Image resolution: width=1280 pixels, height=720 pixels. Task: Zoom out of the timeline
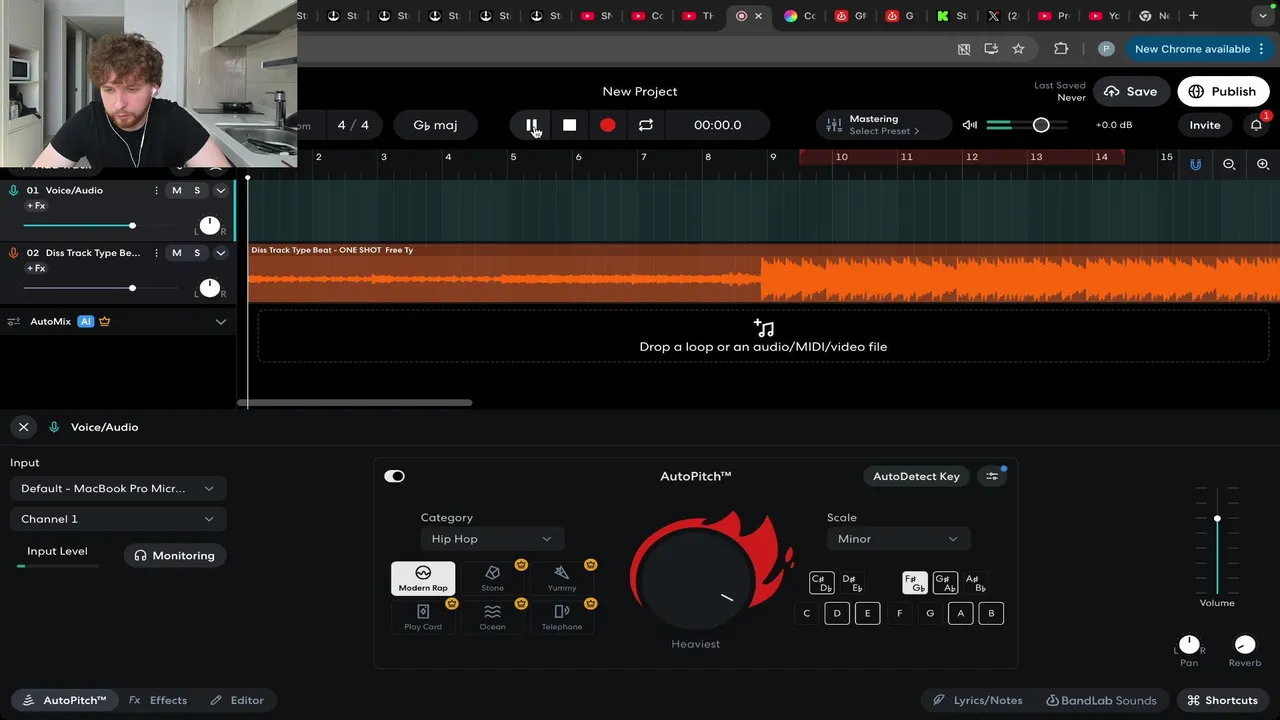(x=1229, y=164)
